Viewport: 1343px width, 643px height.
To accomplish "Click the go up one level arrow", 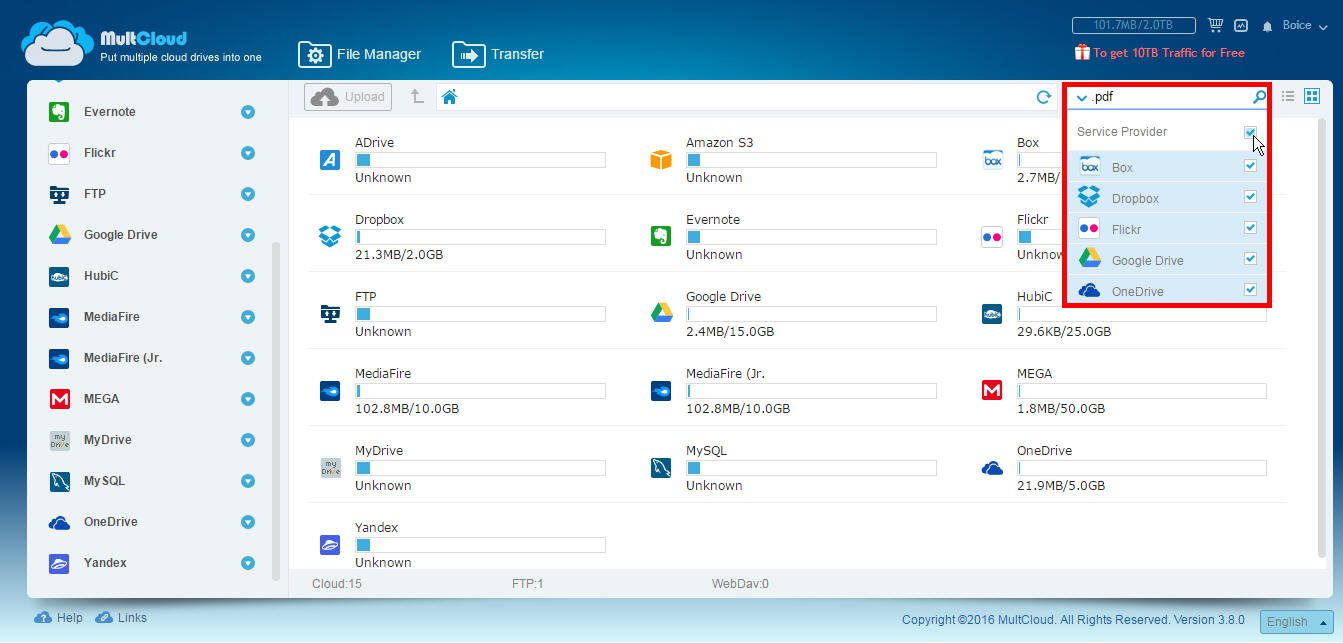I will 417,97.
